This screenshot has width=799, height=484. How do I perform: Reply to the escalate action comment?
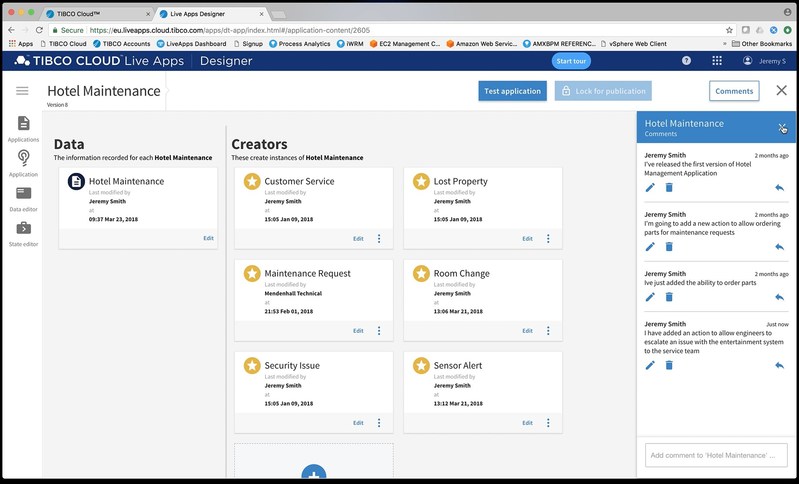point(779,365)
